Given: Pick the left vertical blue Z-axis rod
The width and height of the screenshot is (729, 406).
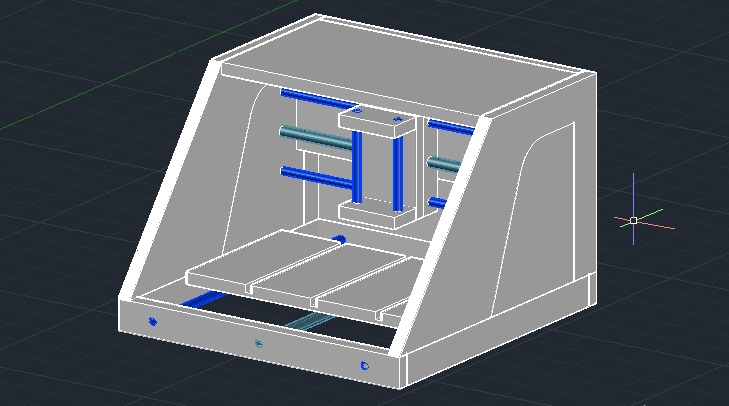Looking at the screenshot, I should coord(357,166).
